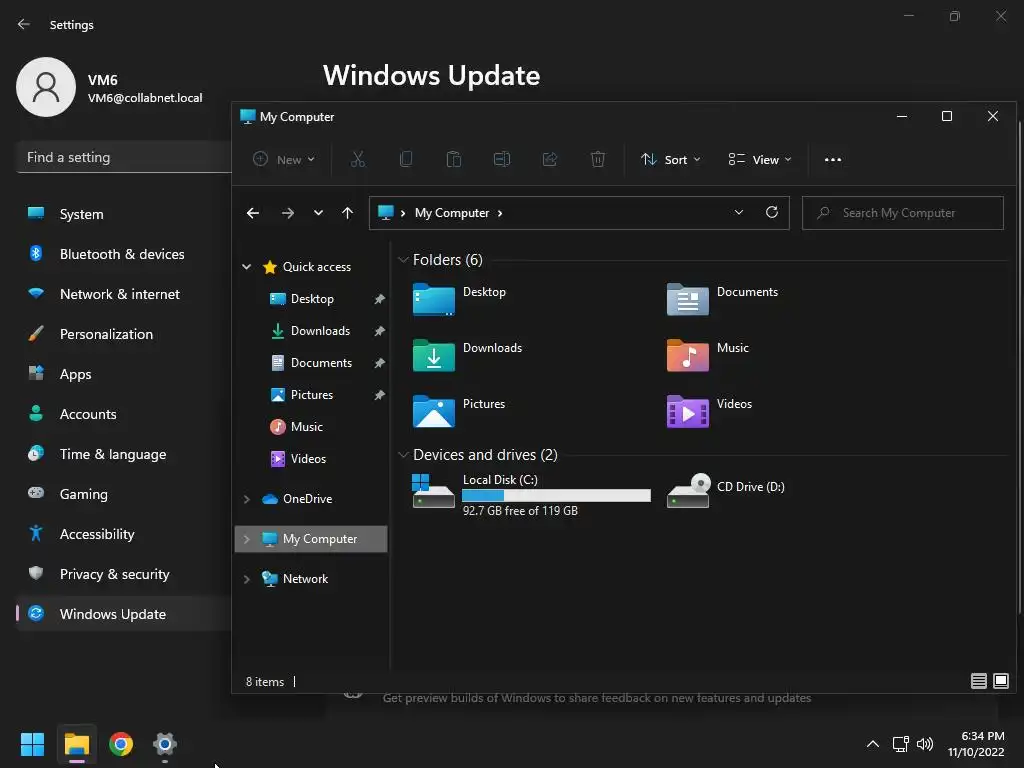Select the Local Disk (C:) drive
The height and width of the screenshot is (768, 1024).
click(x=532, y=495)
